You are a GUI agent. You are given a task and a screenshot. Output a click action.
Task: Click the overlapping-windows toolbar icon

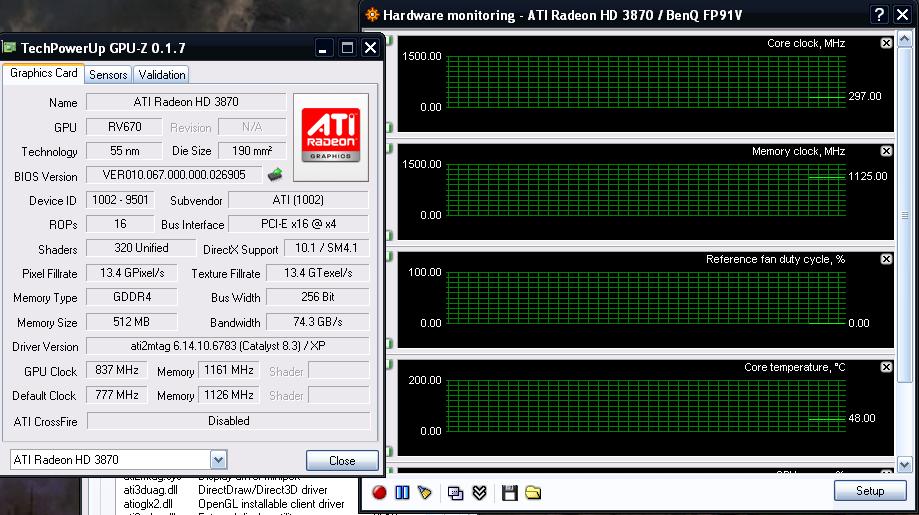455,493
